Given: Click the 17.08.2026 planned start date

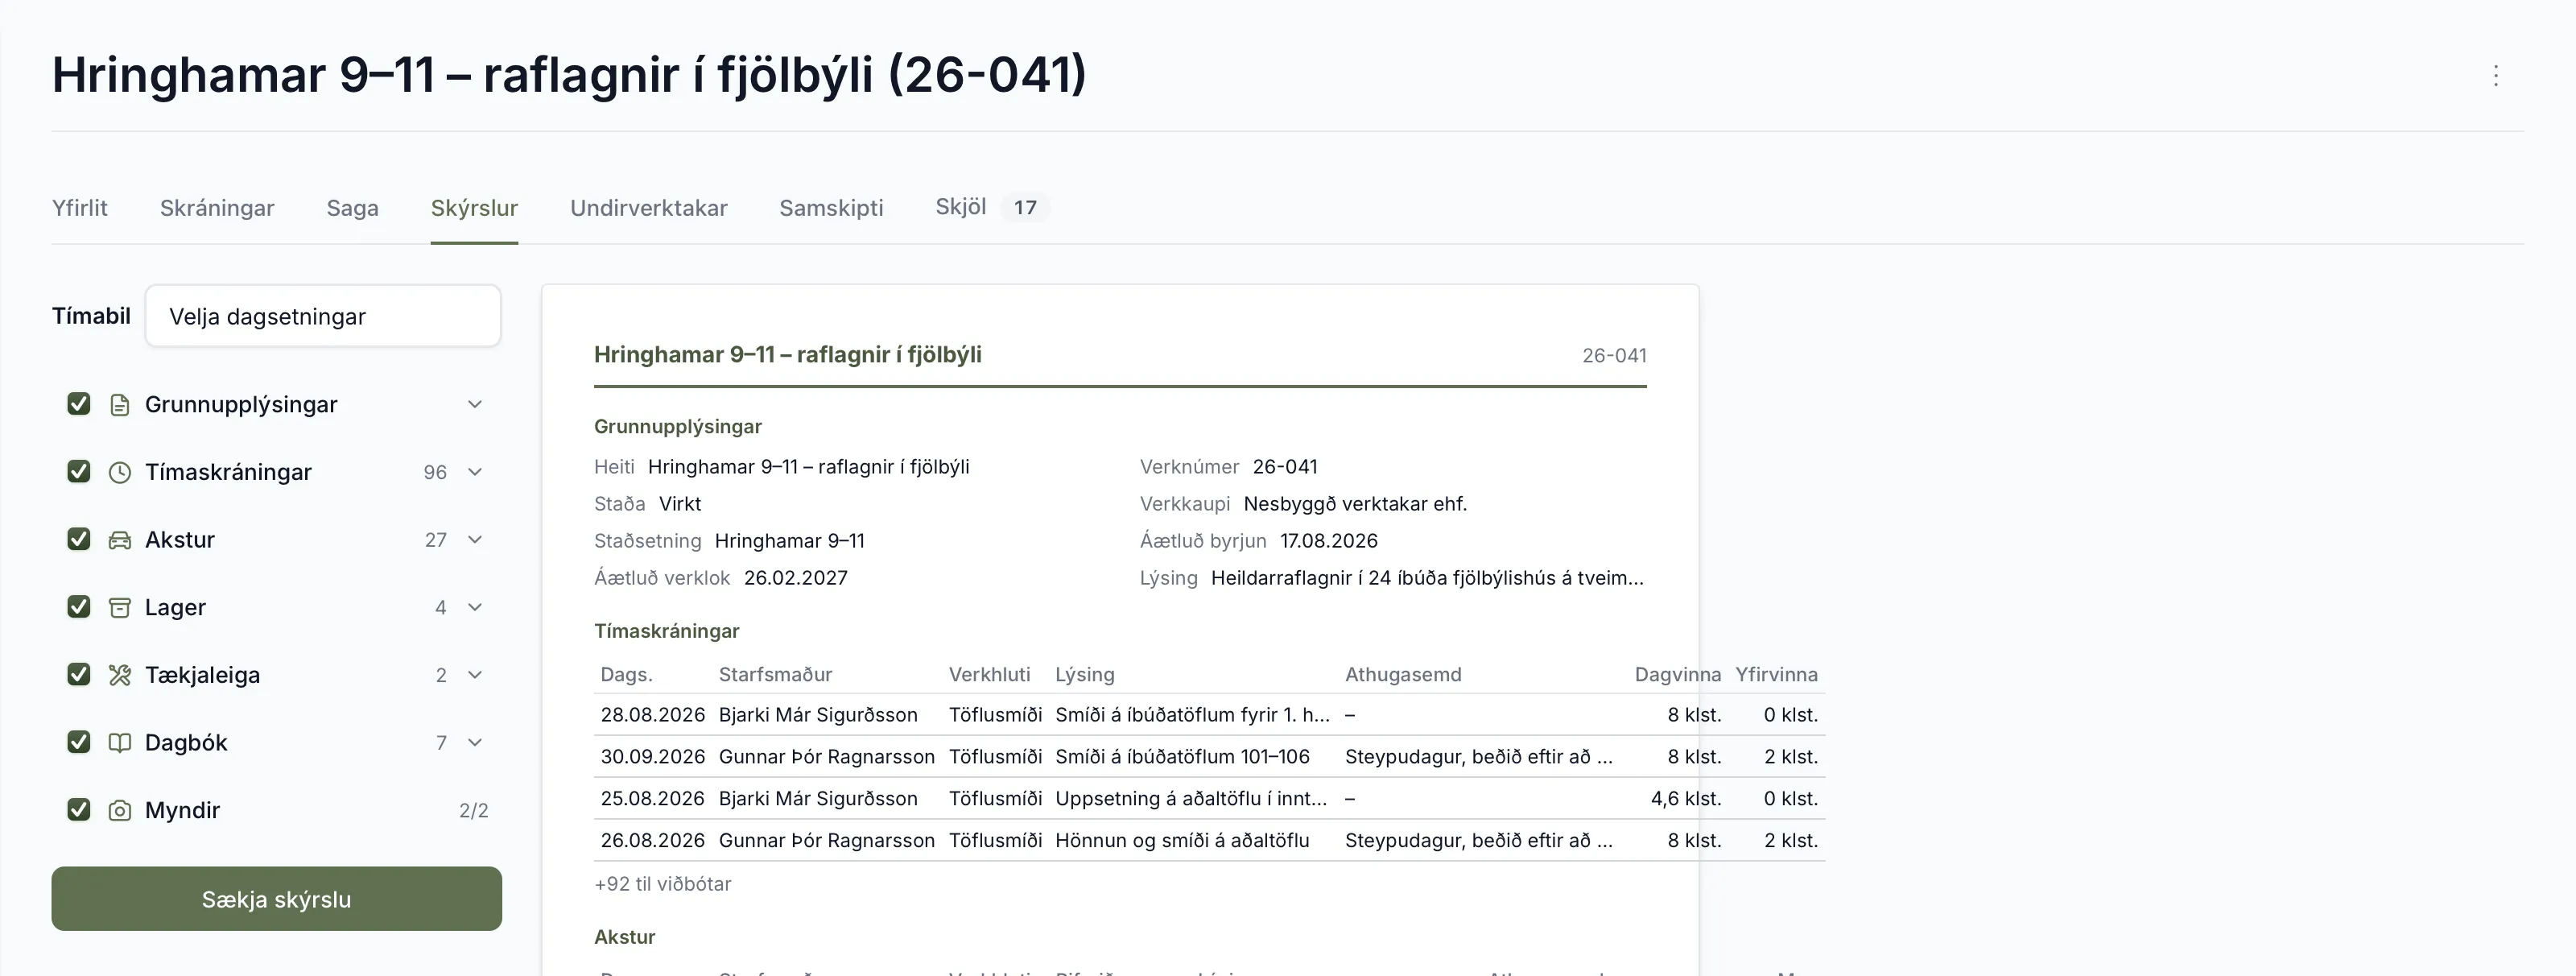Looking at the screenshot, I should pyautogui.click(x=1329, y=541).
